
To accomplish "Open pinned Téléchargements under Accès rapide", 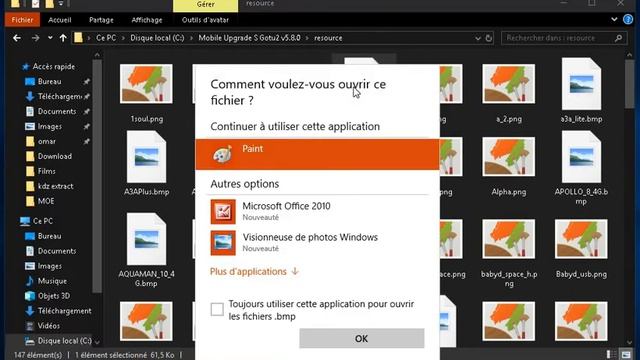I will (59, 96).
